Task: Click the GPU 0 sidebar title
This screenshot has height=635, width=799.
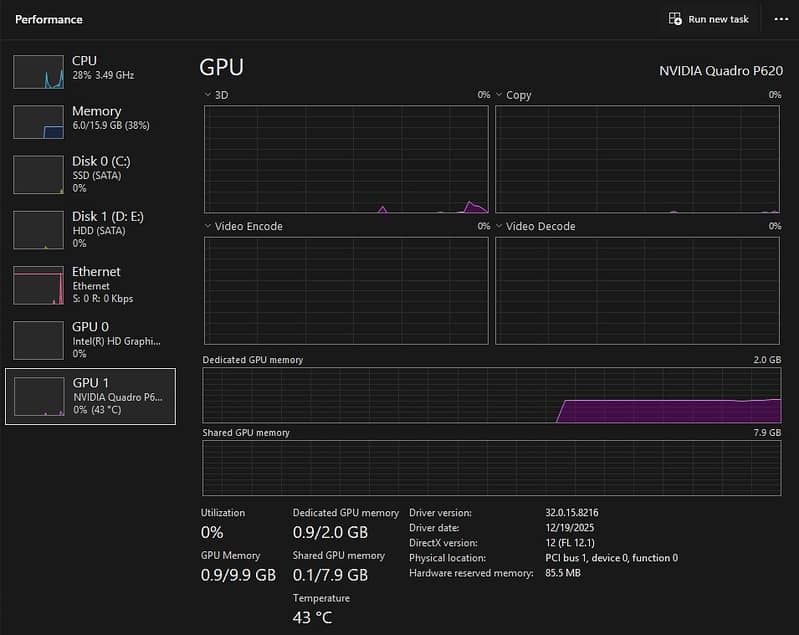Action: point(90,327)
